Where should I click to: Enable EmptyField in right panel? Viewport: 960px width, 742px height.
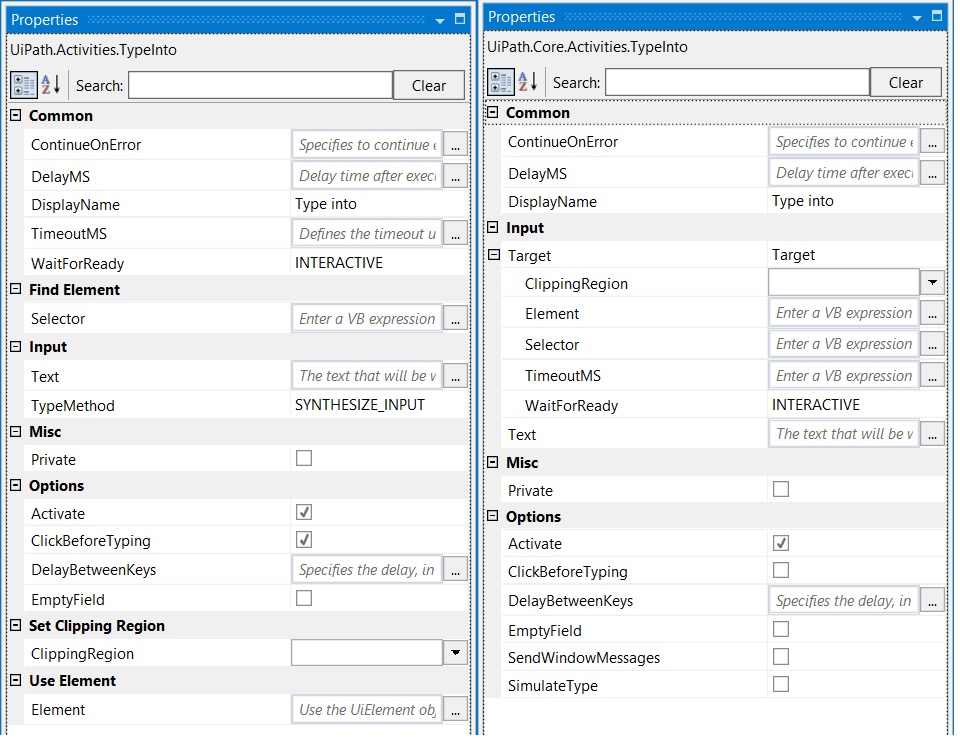[781, 629]
